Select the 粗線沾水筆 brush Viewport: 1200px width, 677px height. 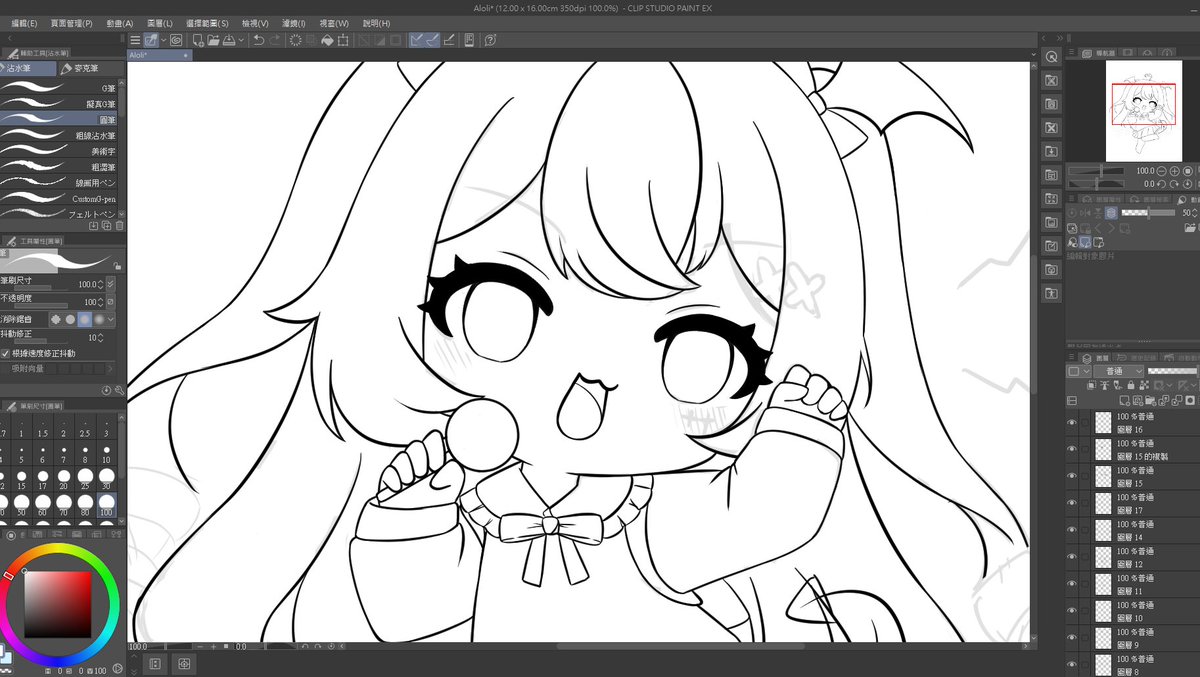[x=60, y=135]
